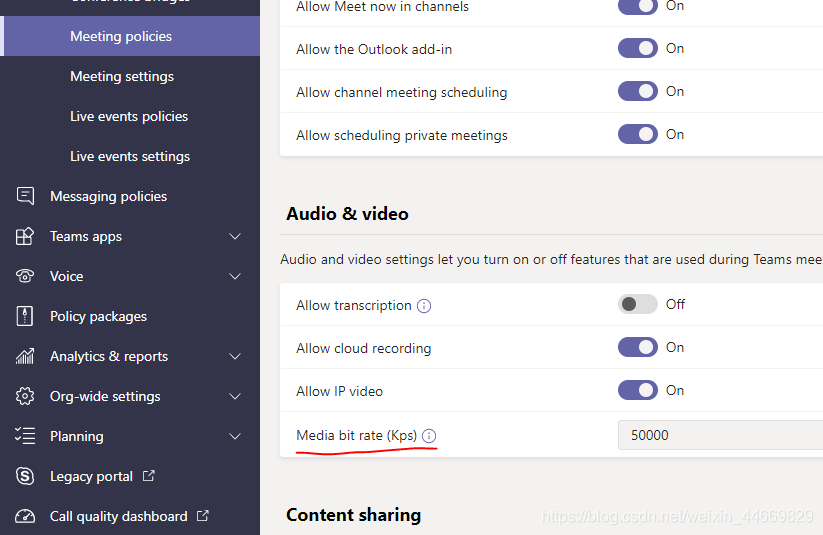Expand the Voice section chevron
Viewport: 823px width, 535px height.
(235, 276)
